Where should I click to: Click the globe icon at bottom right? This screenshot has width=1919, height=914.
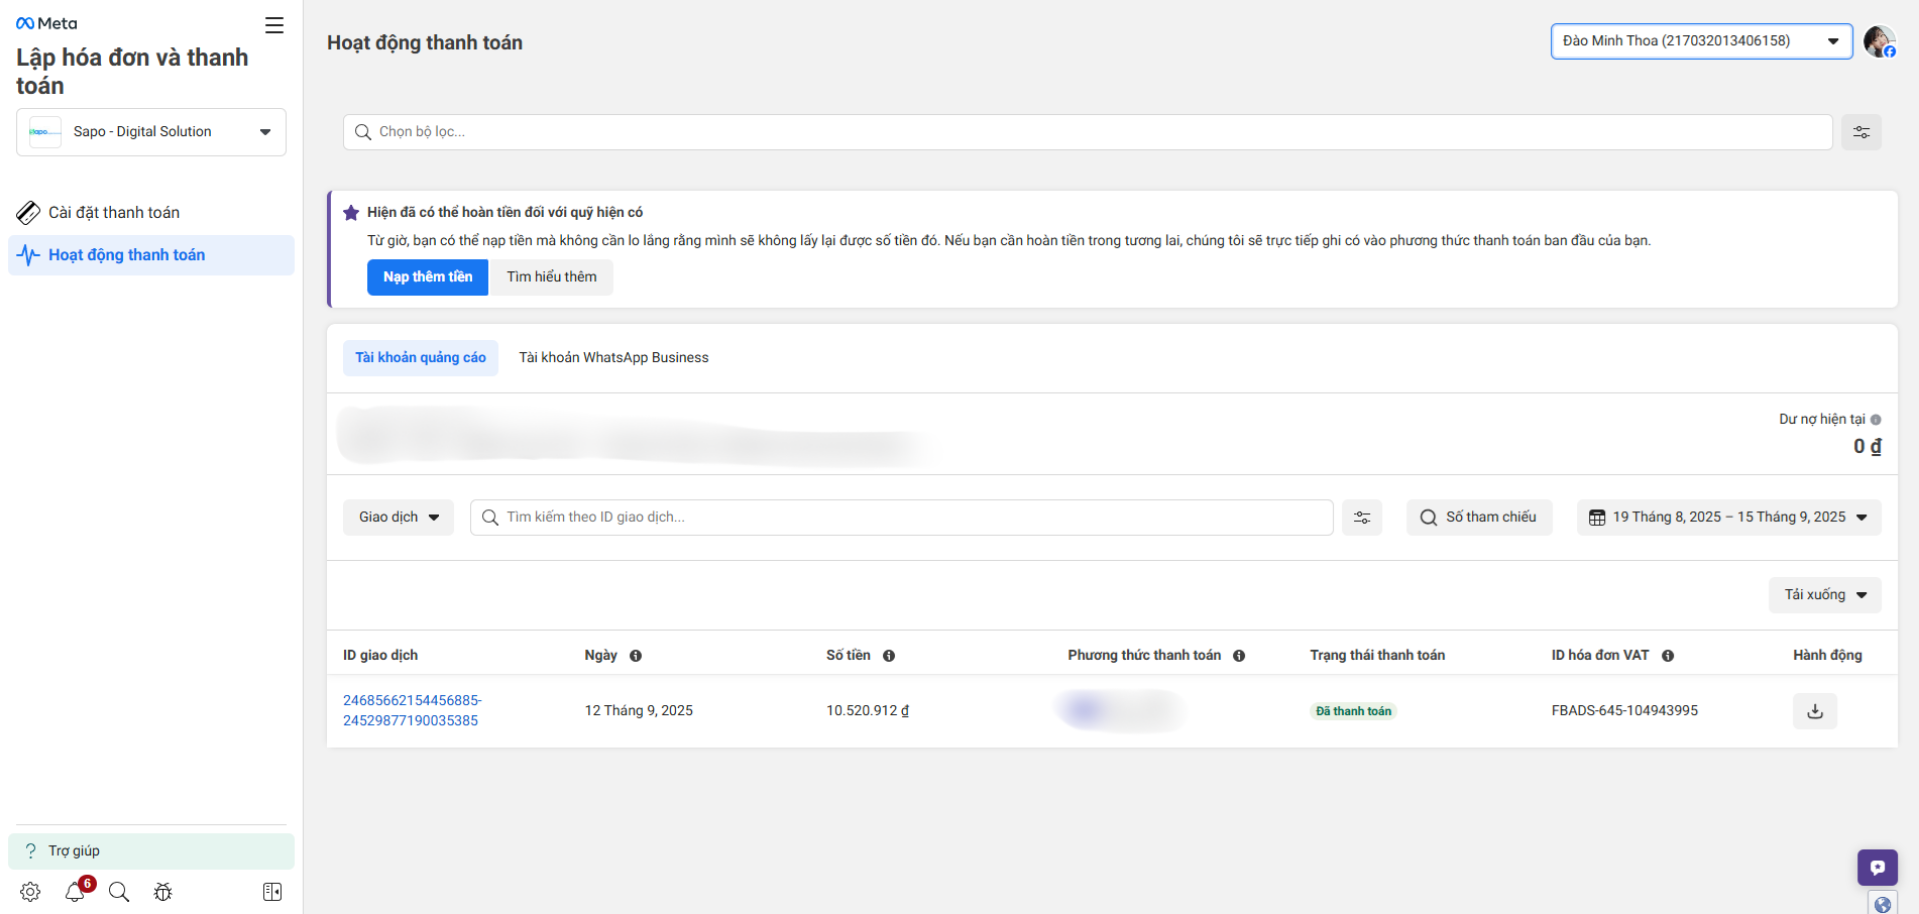pyautogui.click(x=1883, y=904)
